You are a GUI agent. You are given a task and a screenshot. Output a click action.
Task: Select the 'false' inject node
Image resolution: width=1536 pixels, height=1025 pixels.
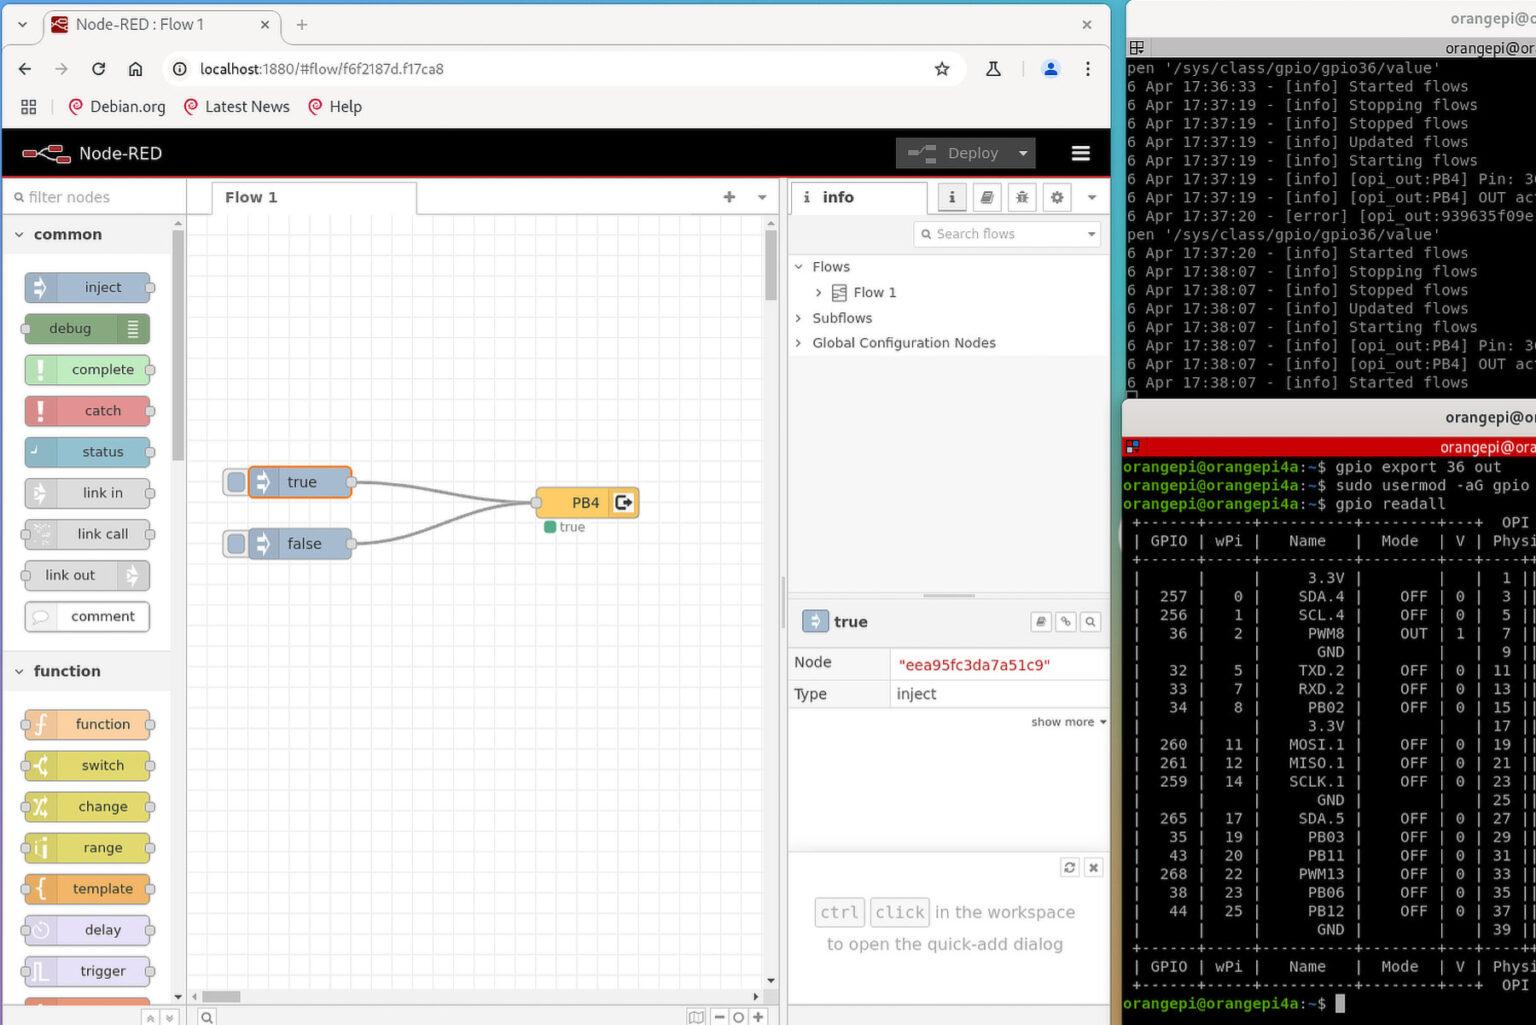pos(301,544)
